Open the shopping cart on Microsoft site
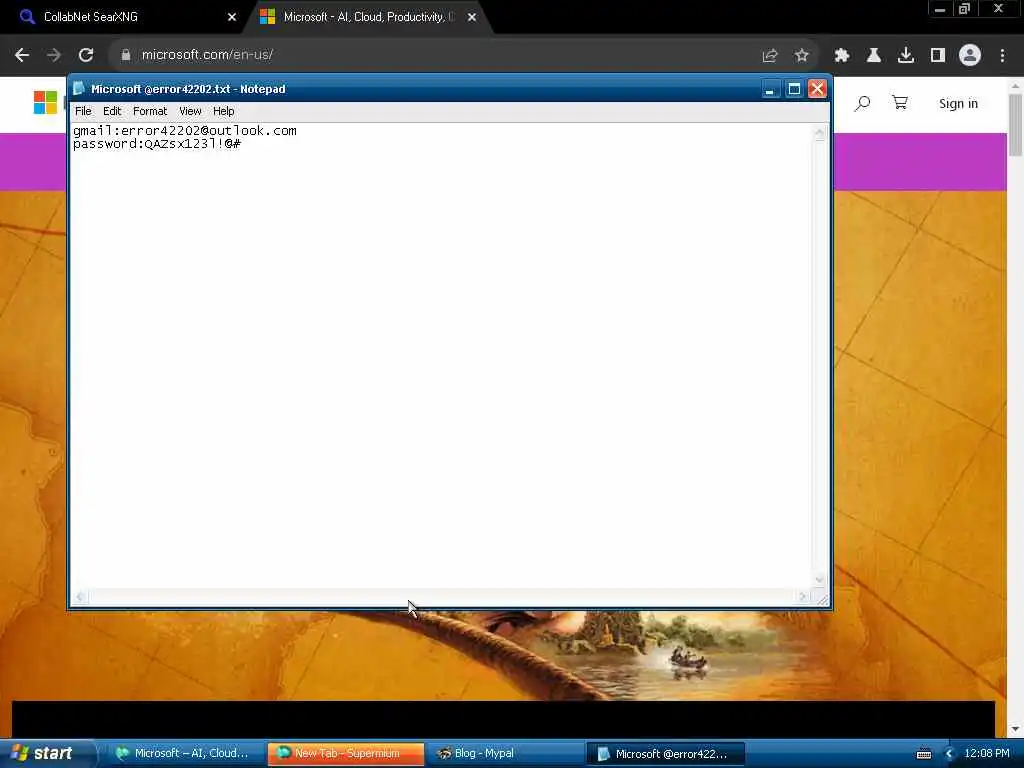Image resolution: width=1024 pixels, height=768 pixels. [900, 103]
